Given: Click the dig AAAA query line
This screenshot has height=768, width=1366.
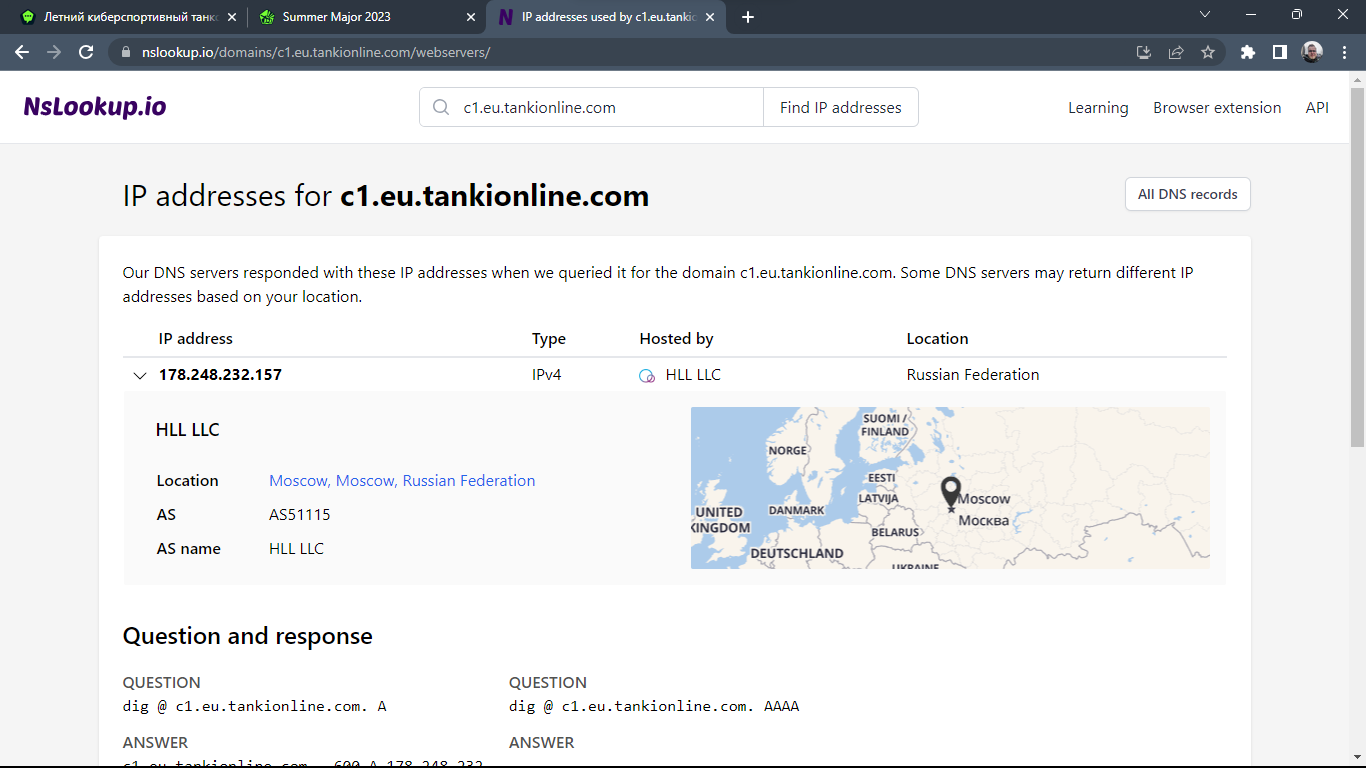Looking at the screenshot, I should pos(654,706).
